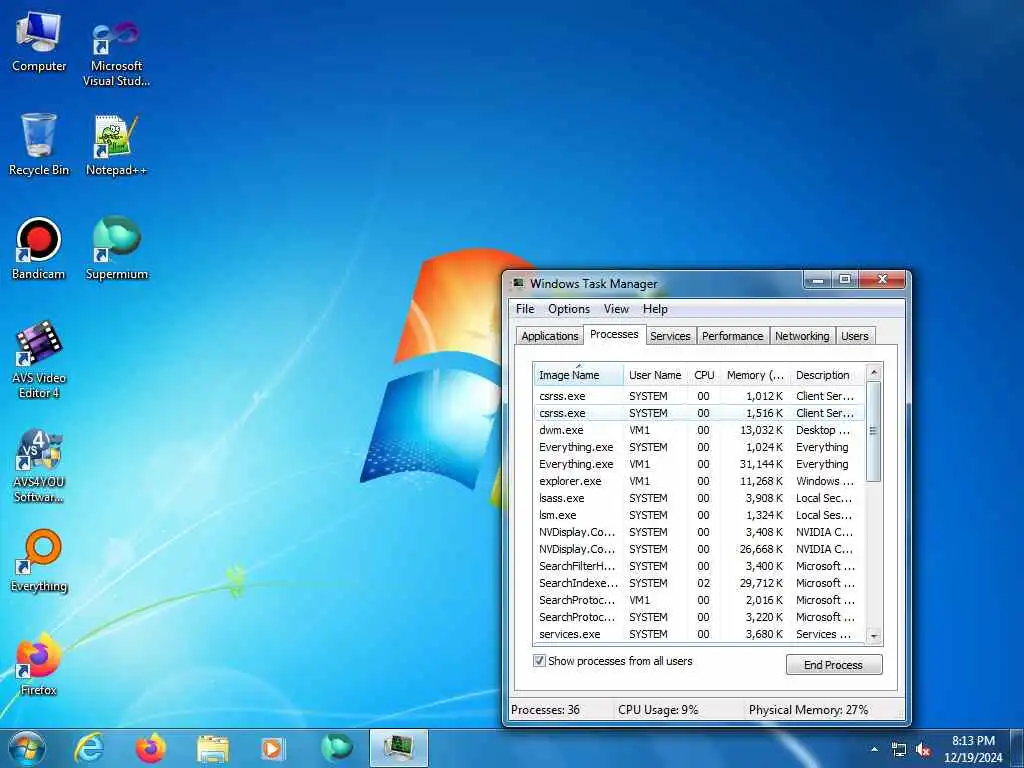
Task: Select the Bandicam desktop shortcut
Action: click(39, 249)
